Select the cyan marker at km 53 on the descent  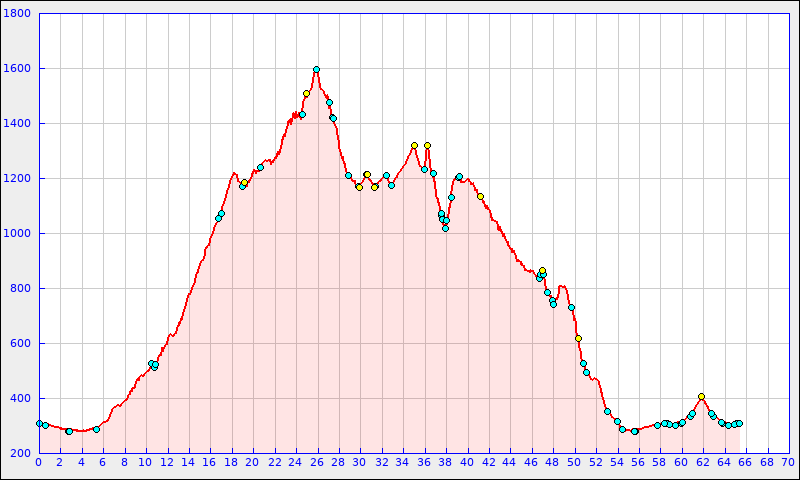point(607,411)
